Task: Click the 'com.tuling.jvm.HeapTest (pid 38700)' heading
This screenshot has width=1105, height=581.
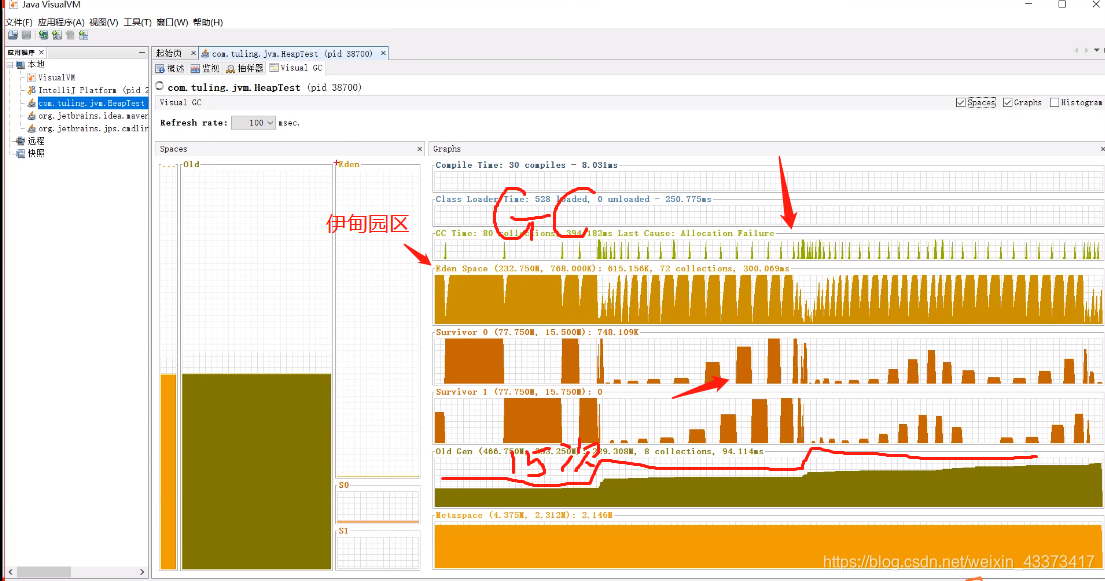Action: [264, 87]
